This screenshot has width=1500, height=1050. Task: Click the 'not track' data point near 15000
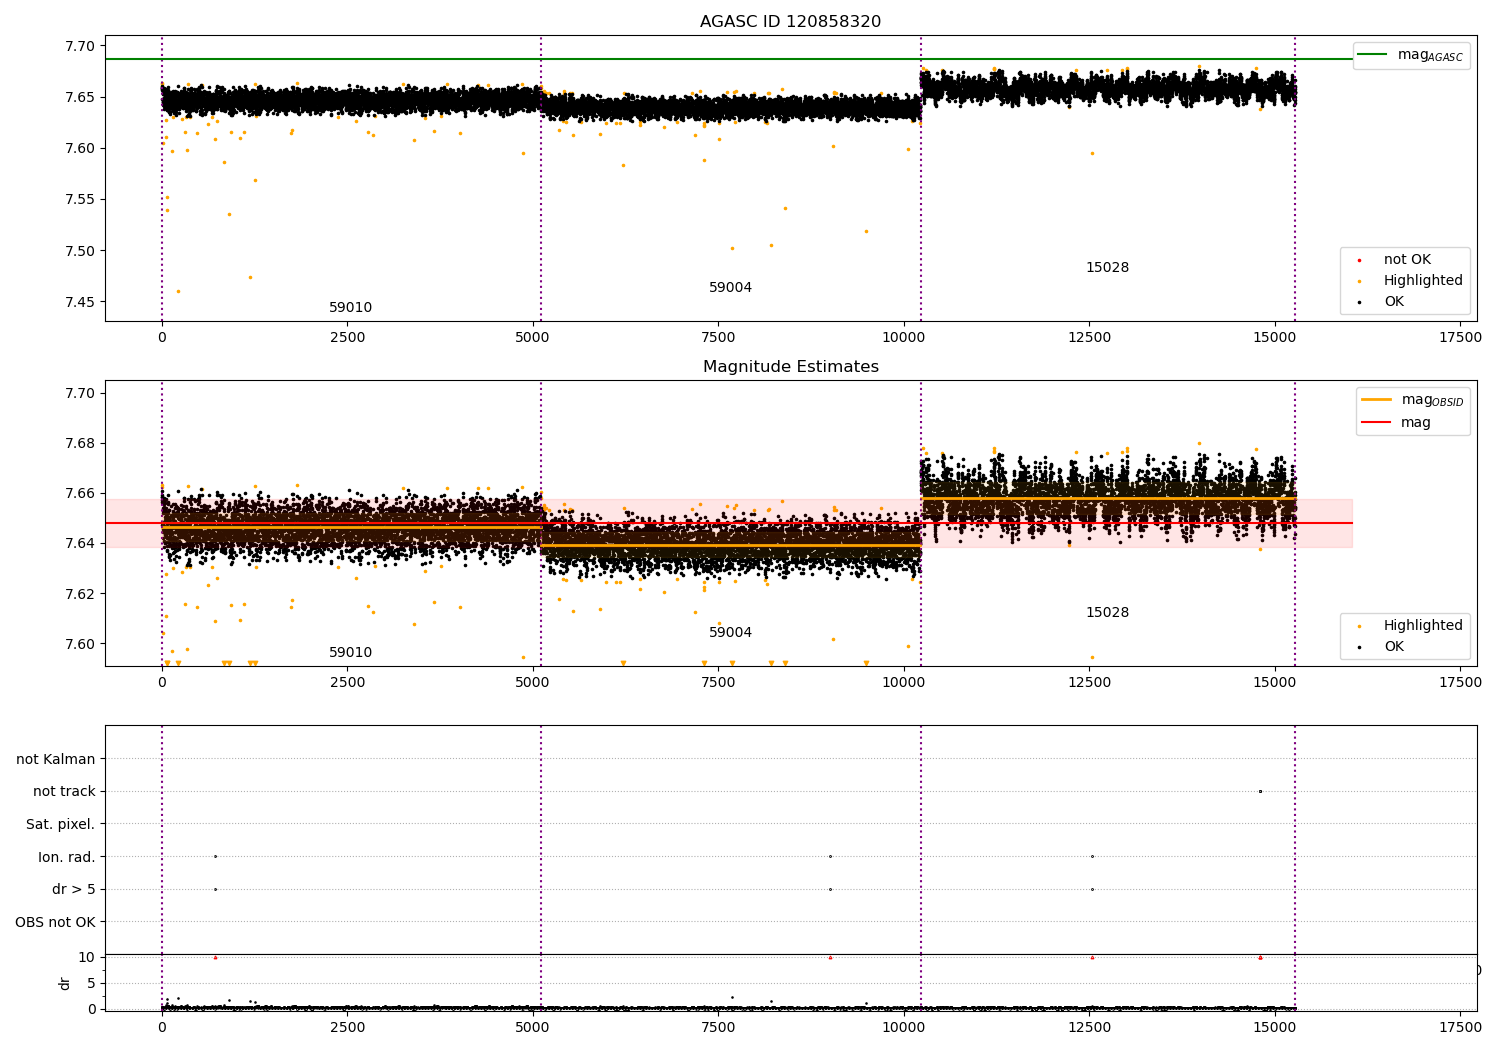point(1260,791)
